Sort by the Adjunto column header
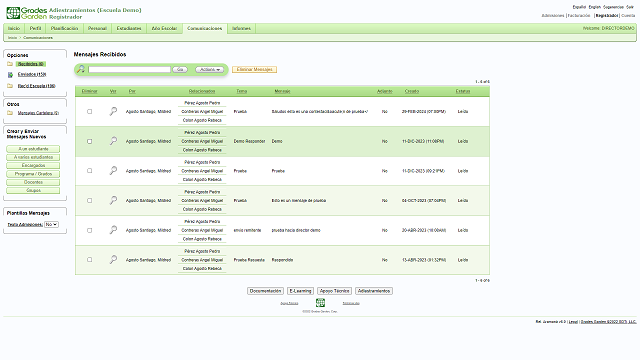Viewport: 640px width, 360px height. (x=384, y=91)
